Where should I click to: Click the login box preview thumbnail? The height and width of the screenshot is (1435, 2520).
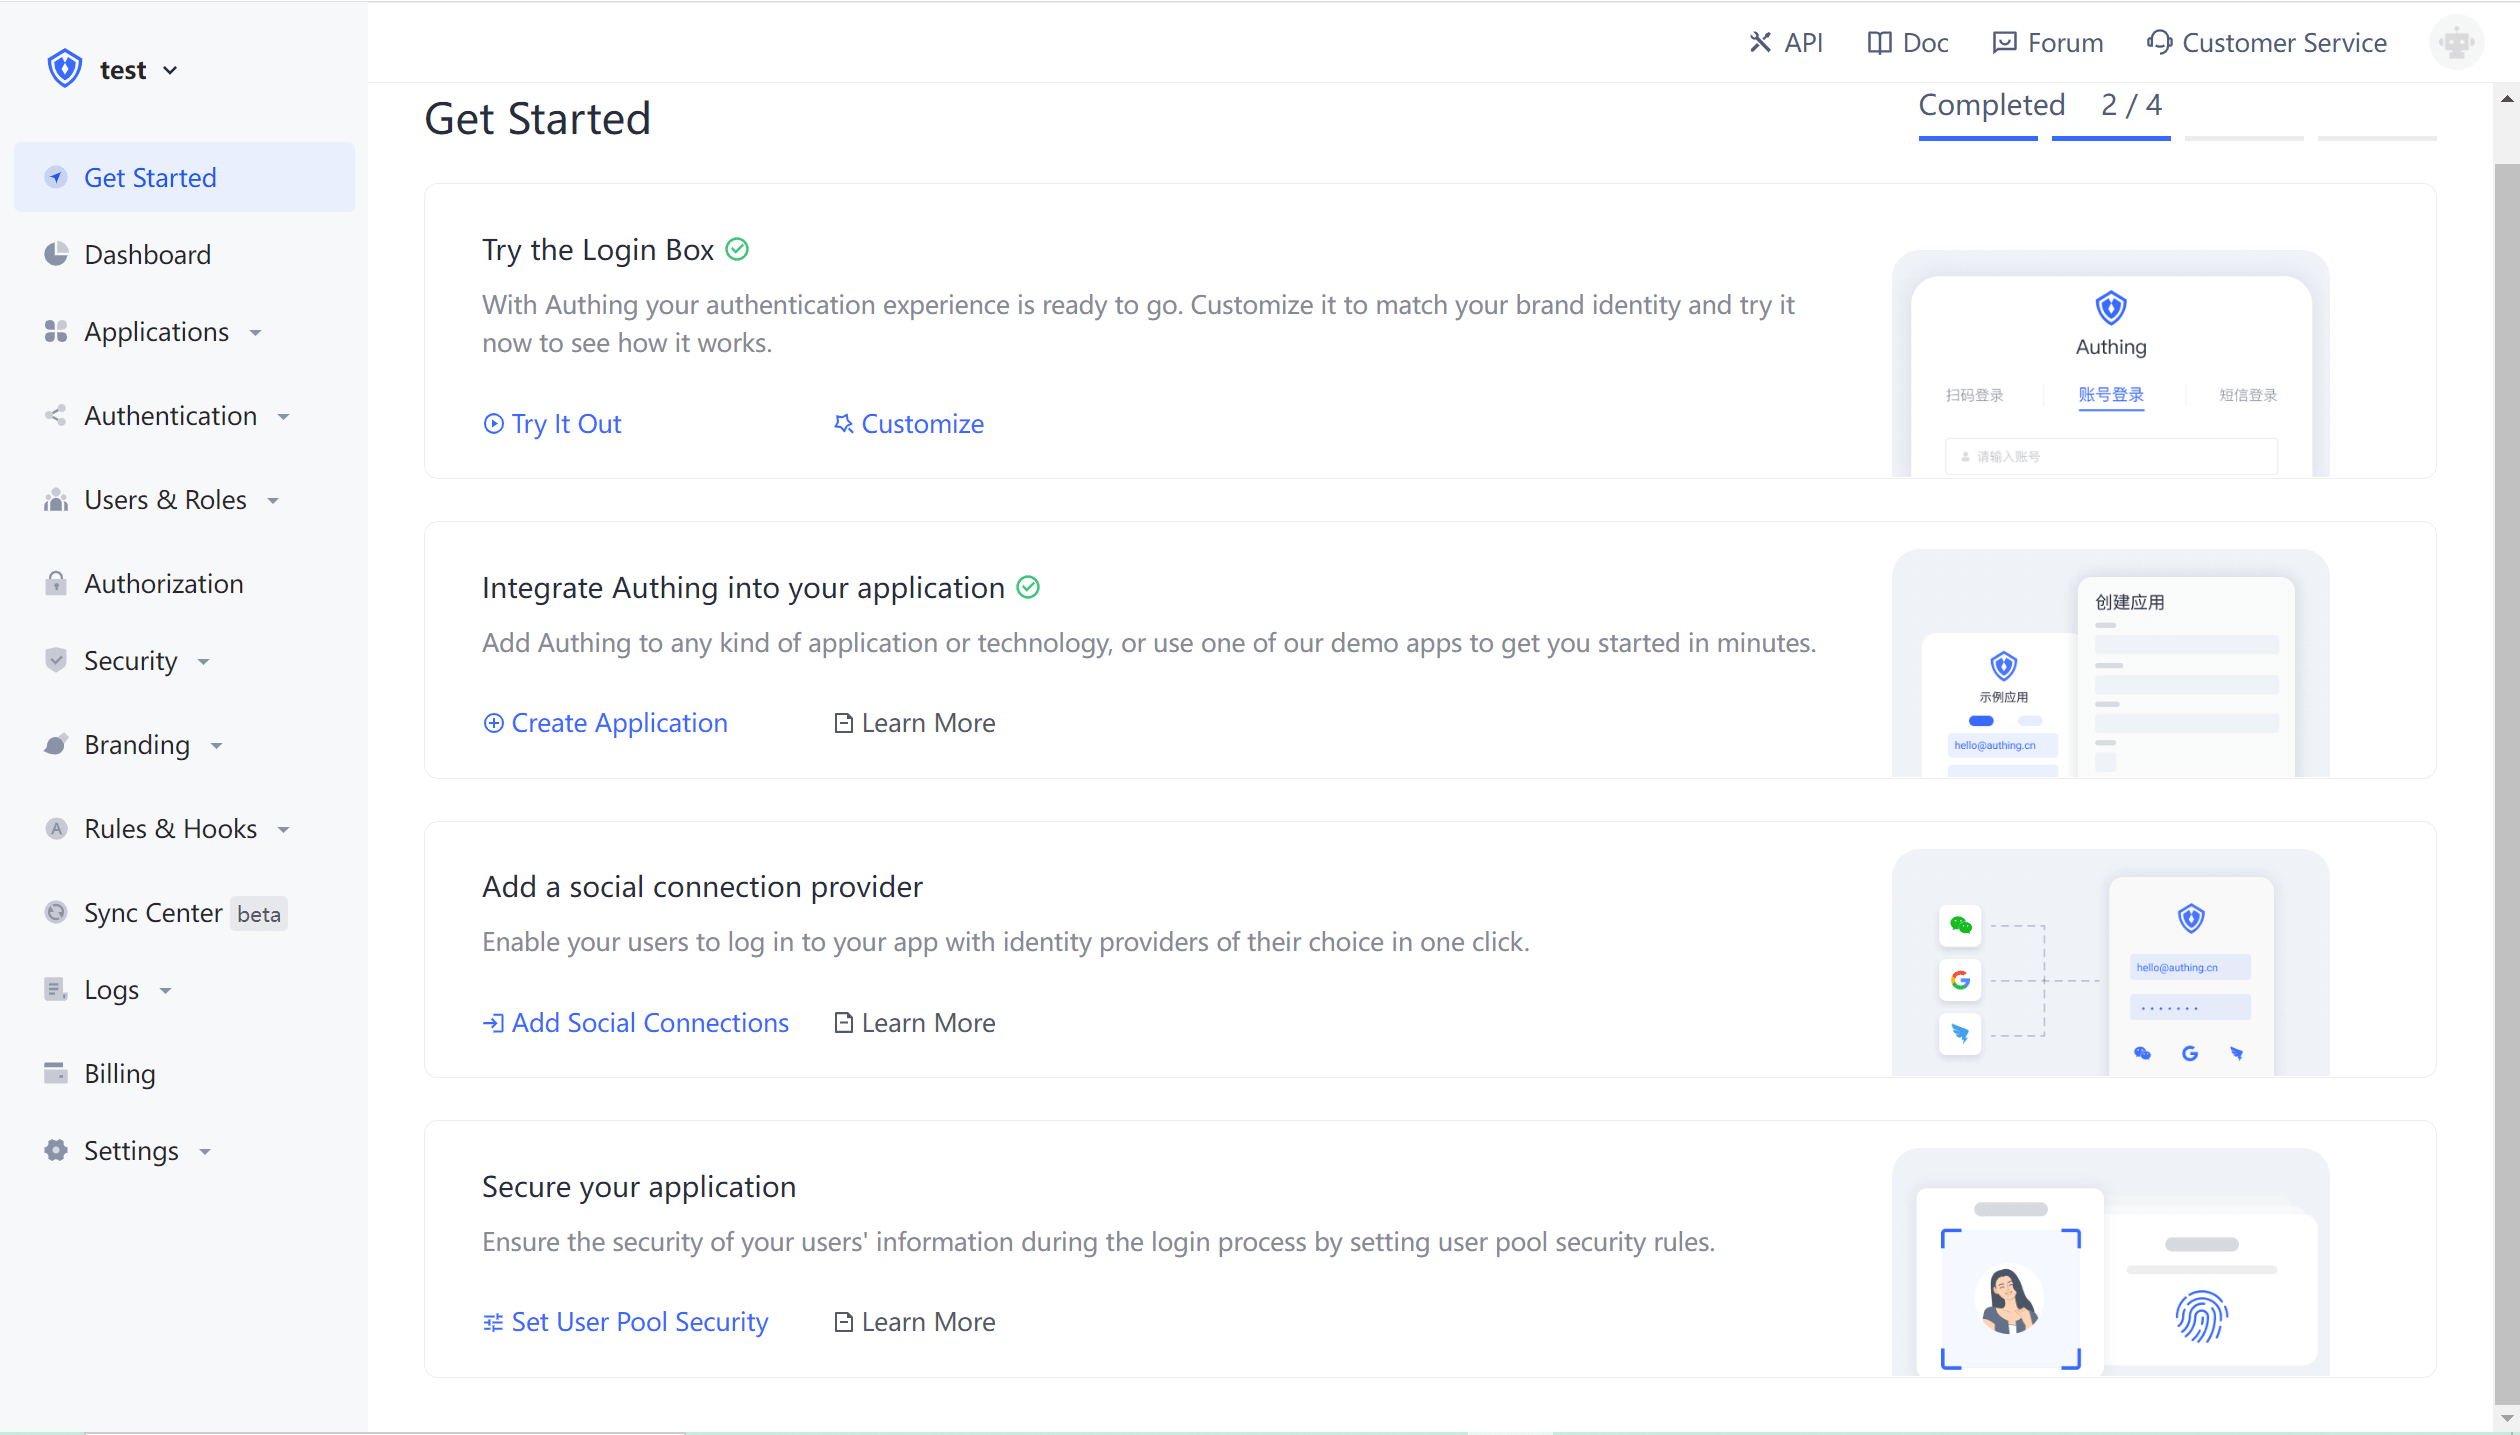[x=2110, y=364]
